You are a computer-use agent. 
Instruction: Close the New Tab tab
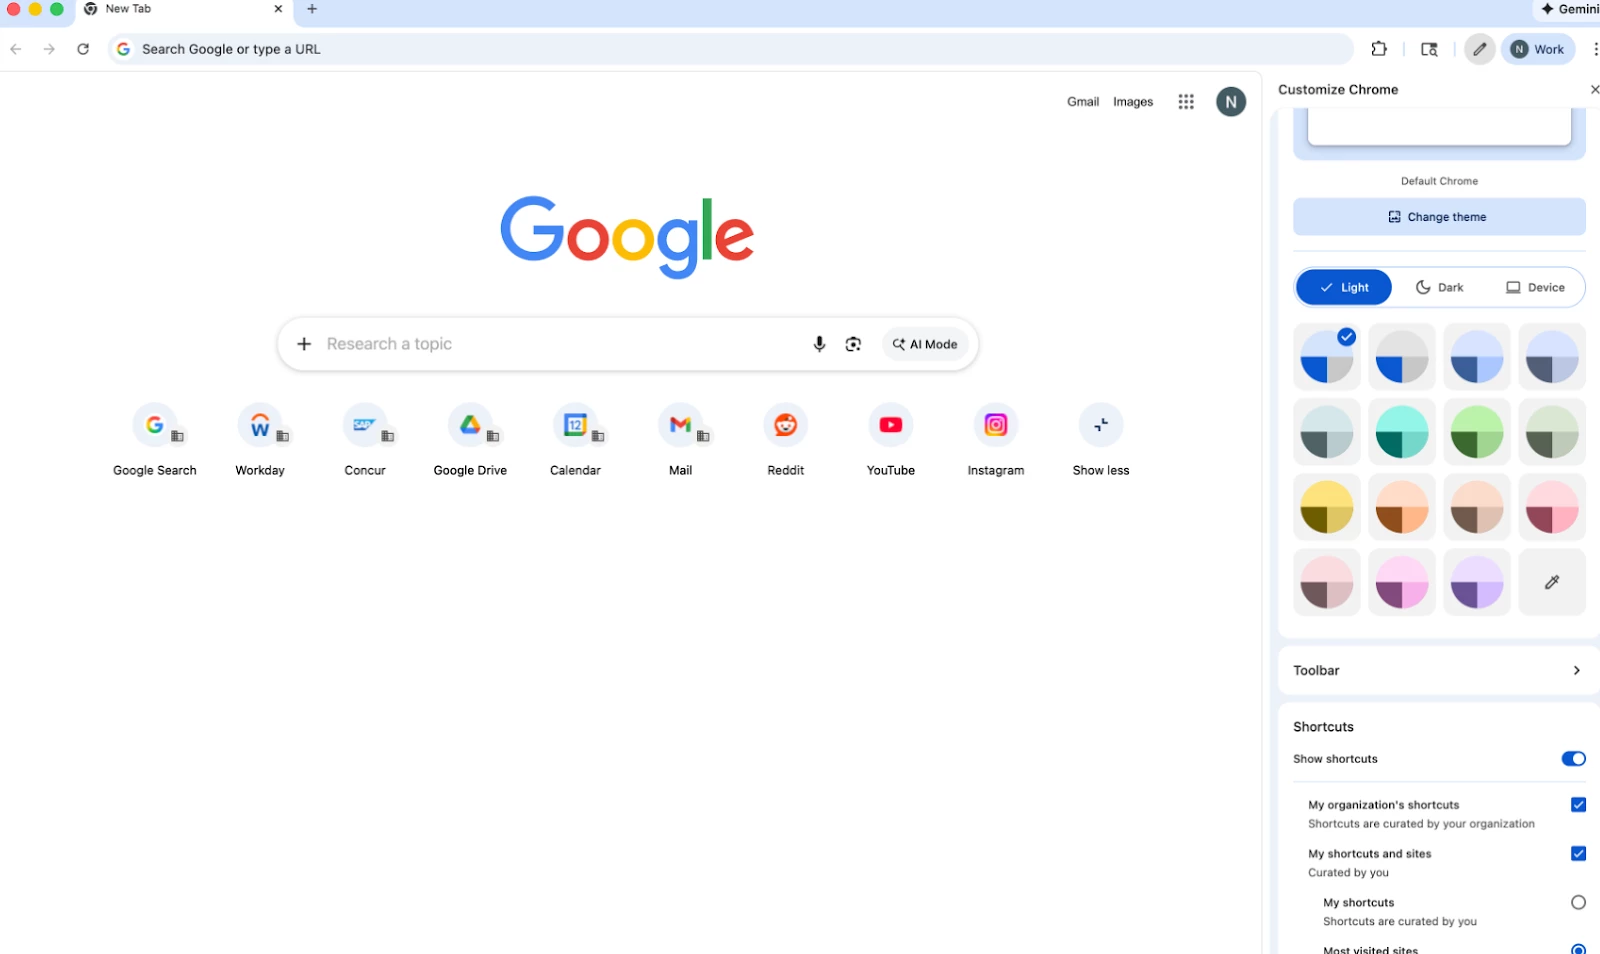pos(278,9)
